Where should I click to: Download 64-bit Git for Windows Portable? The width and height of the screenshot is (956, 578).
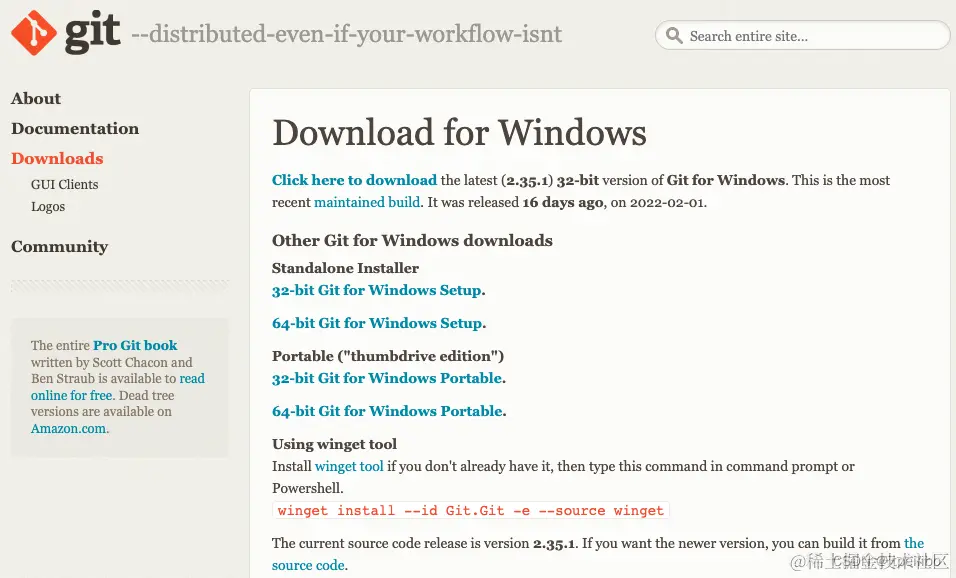point(387,411)
